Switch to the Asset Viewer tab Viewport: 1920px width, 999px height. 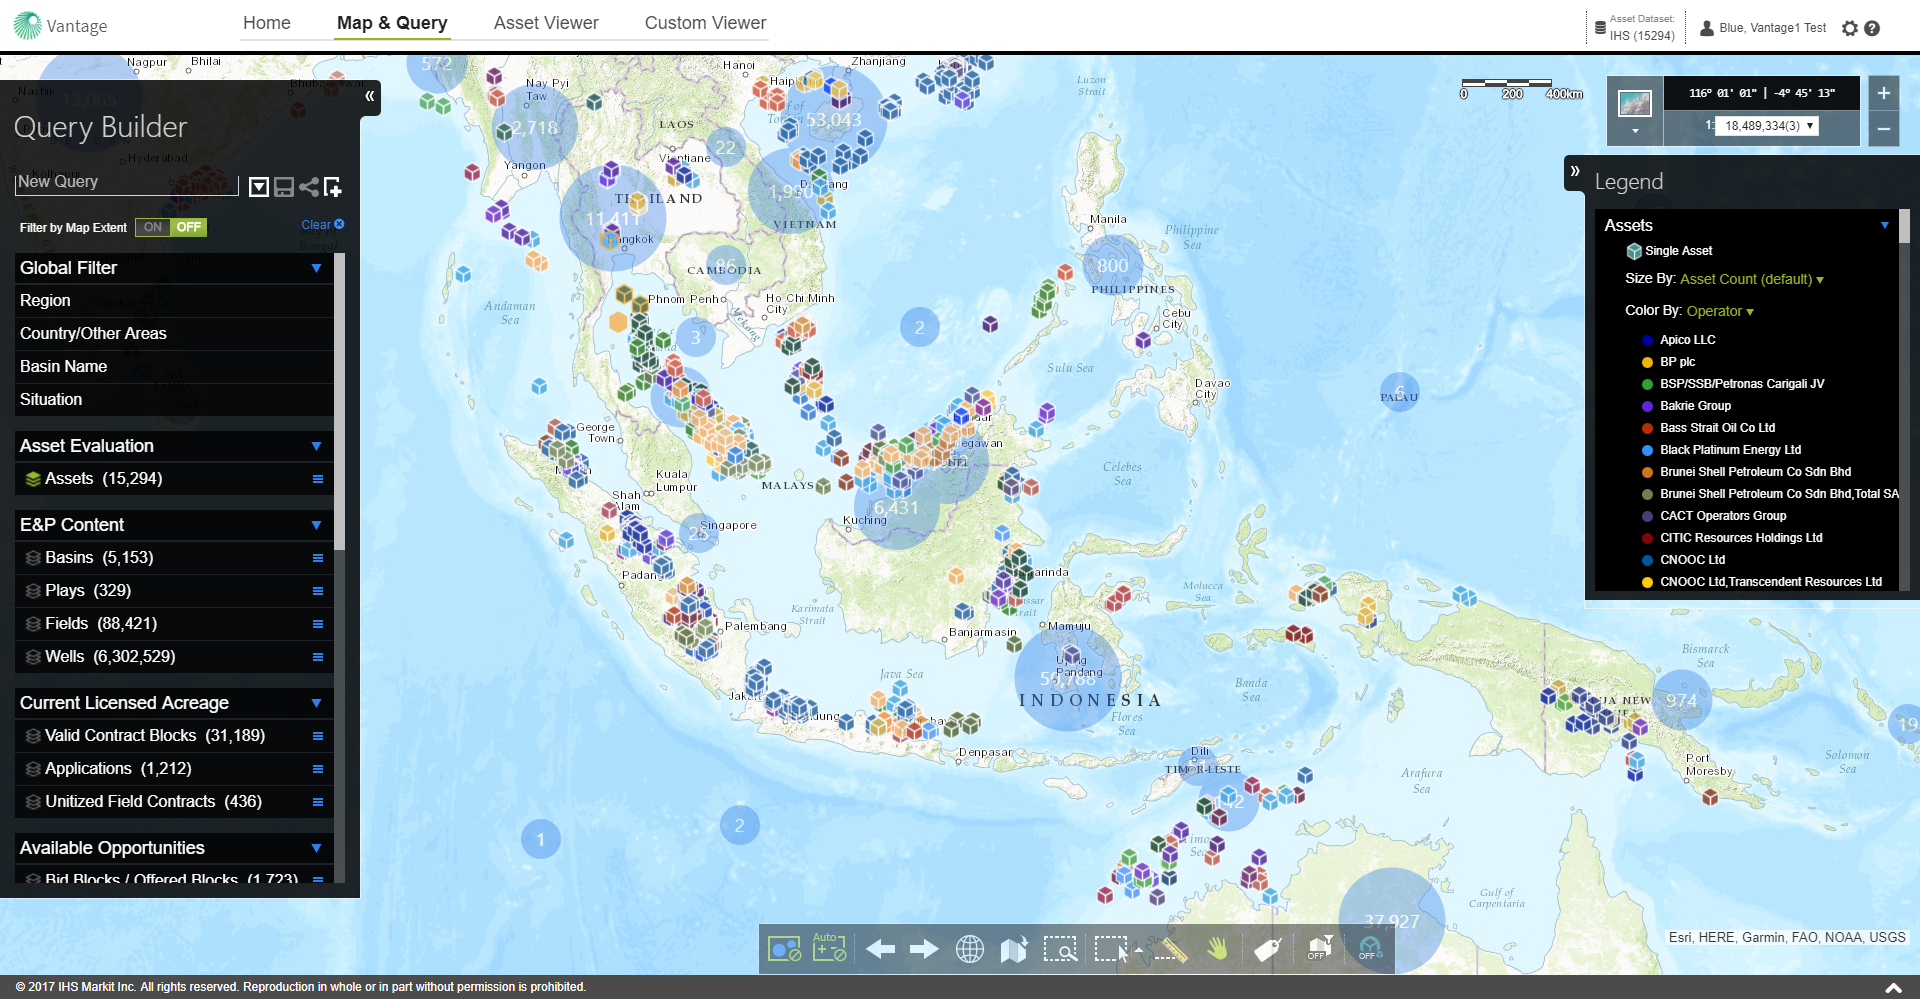[x=546, y=23]
